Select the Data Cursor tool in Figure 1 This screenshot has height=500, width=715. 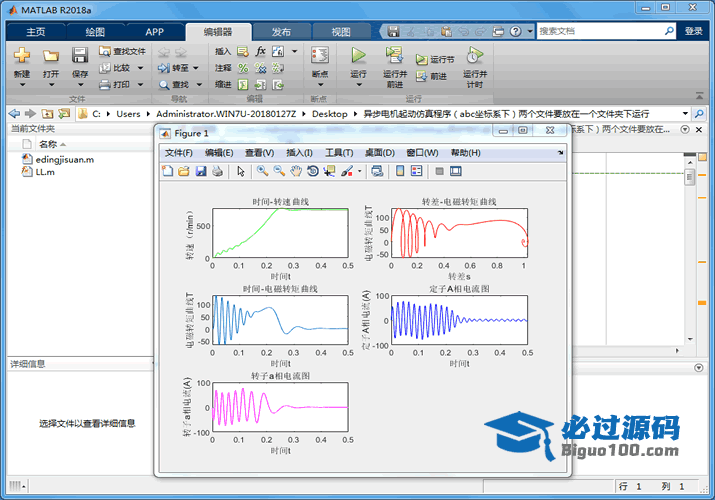pyautogui.click(x=329, y=171)
